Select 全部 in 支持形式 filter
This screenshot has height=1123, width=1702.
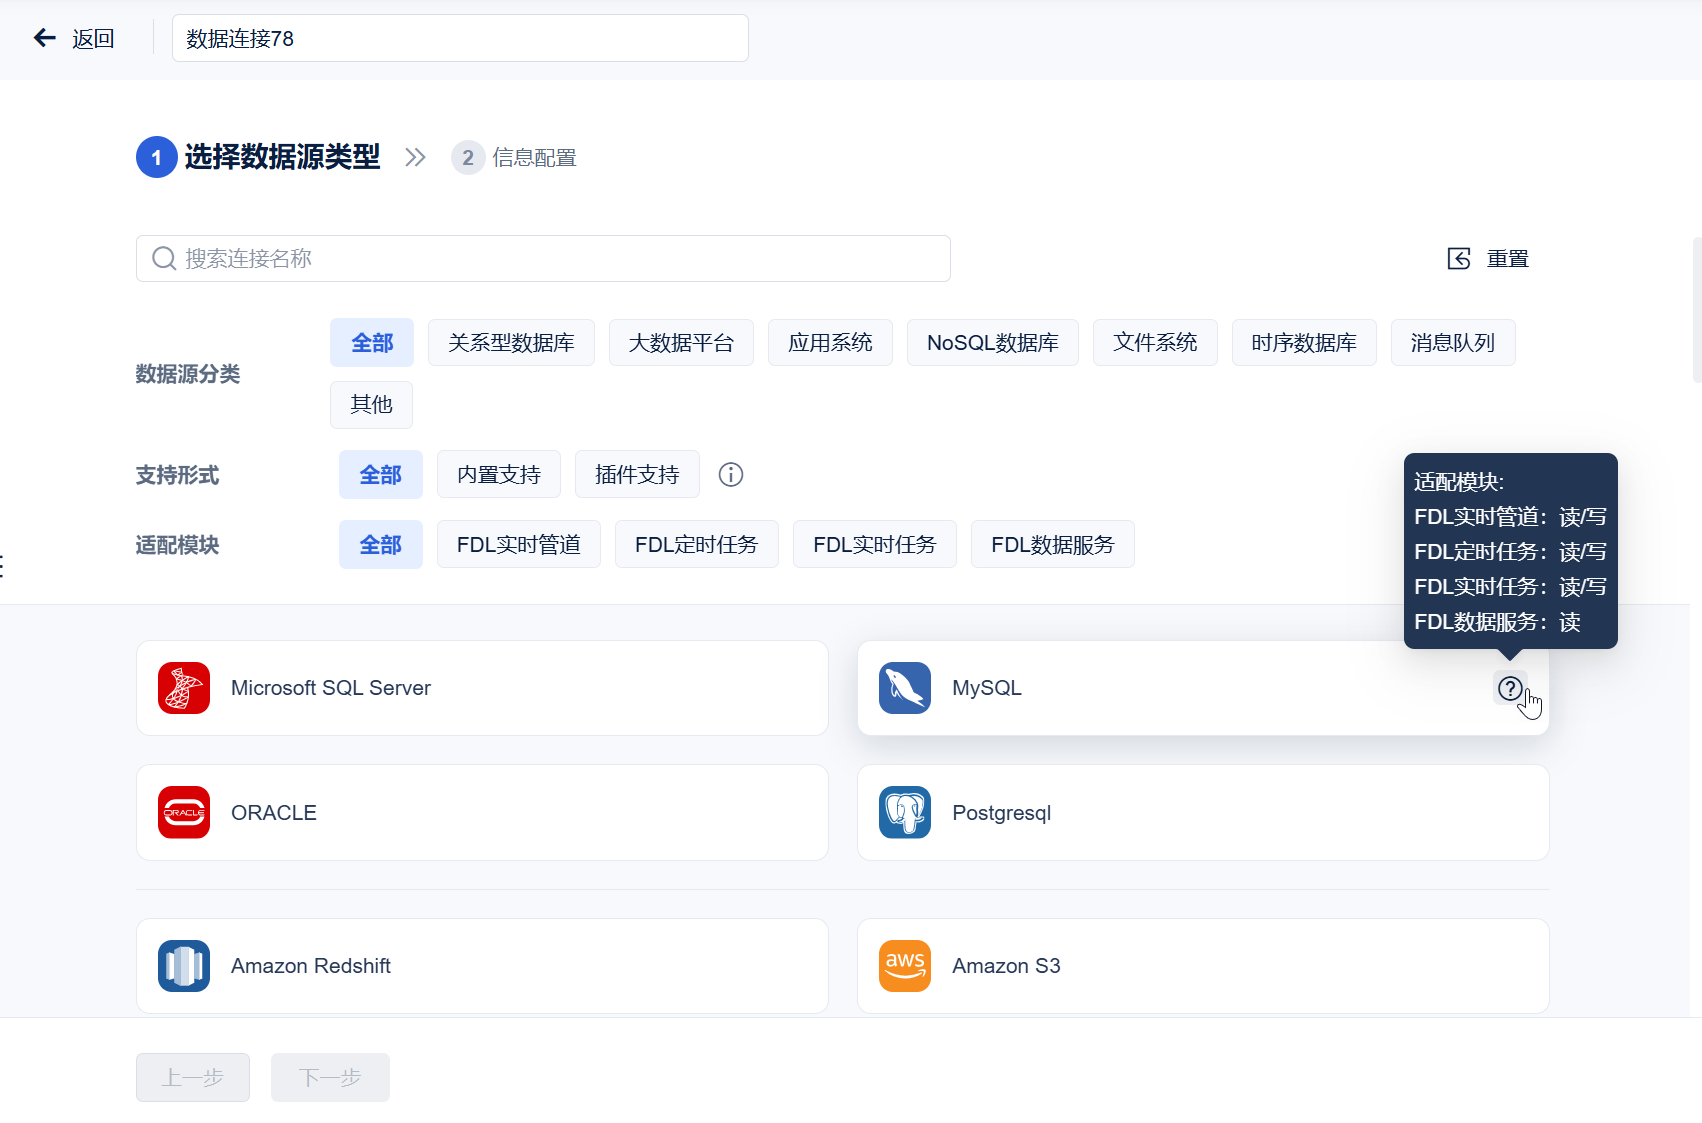381,475
